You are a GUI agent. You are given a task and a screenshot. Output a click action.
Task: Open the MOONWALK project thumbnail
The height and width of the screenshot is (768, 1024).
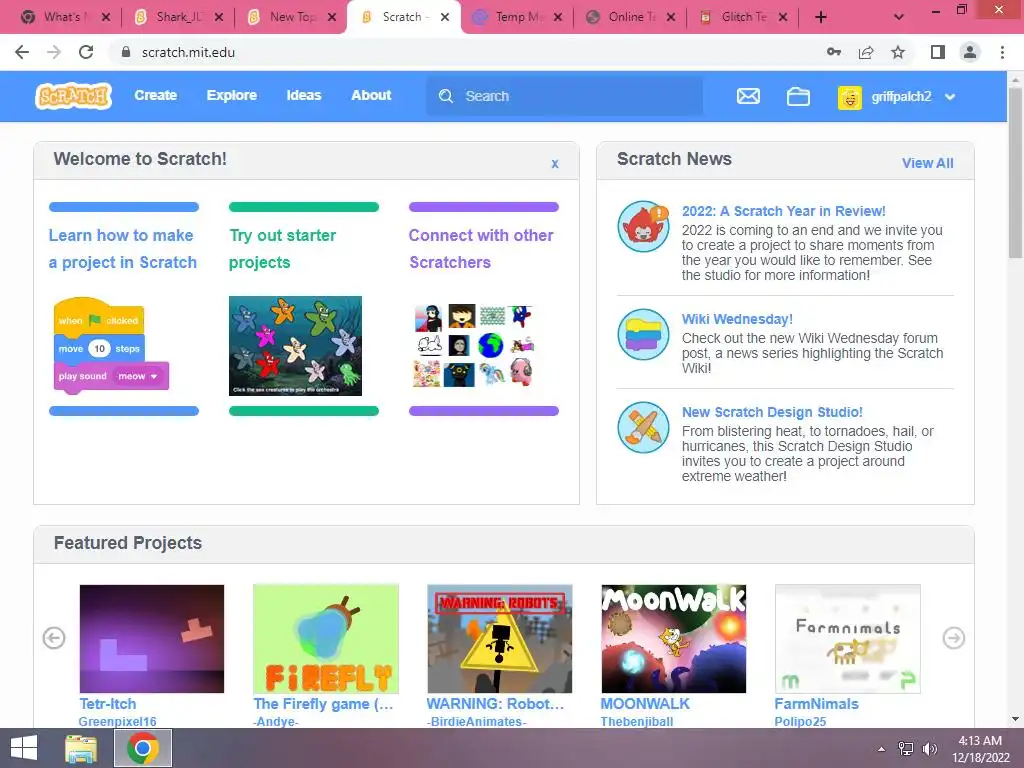[x=673, y=639]
